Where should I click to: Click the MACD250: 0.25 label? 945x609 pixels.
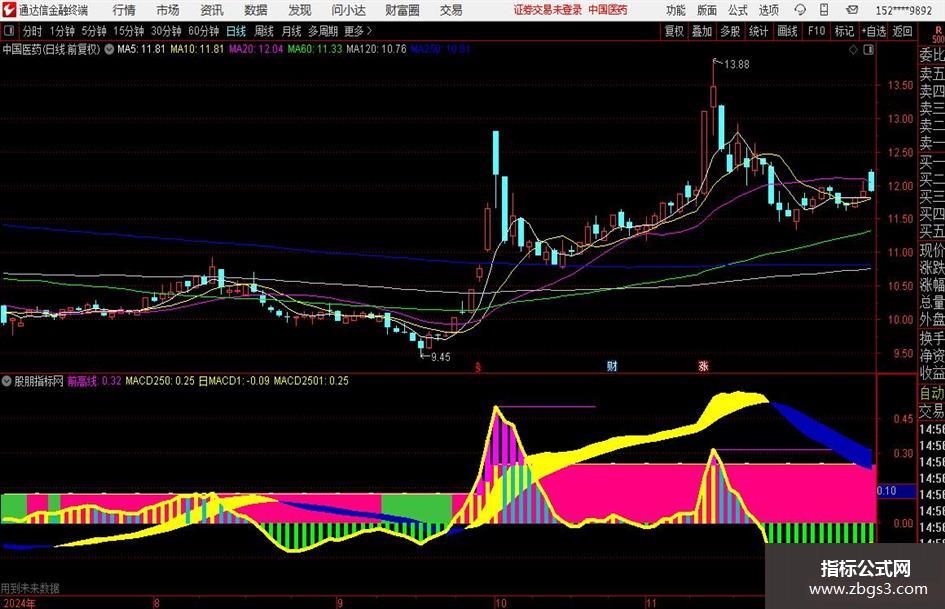[x=160, y=381]
